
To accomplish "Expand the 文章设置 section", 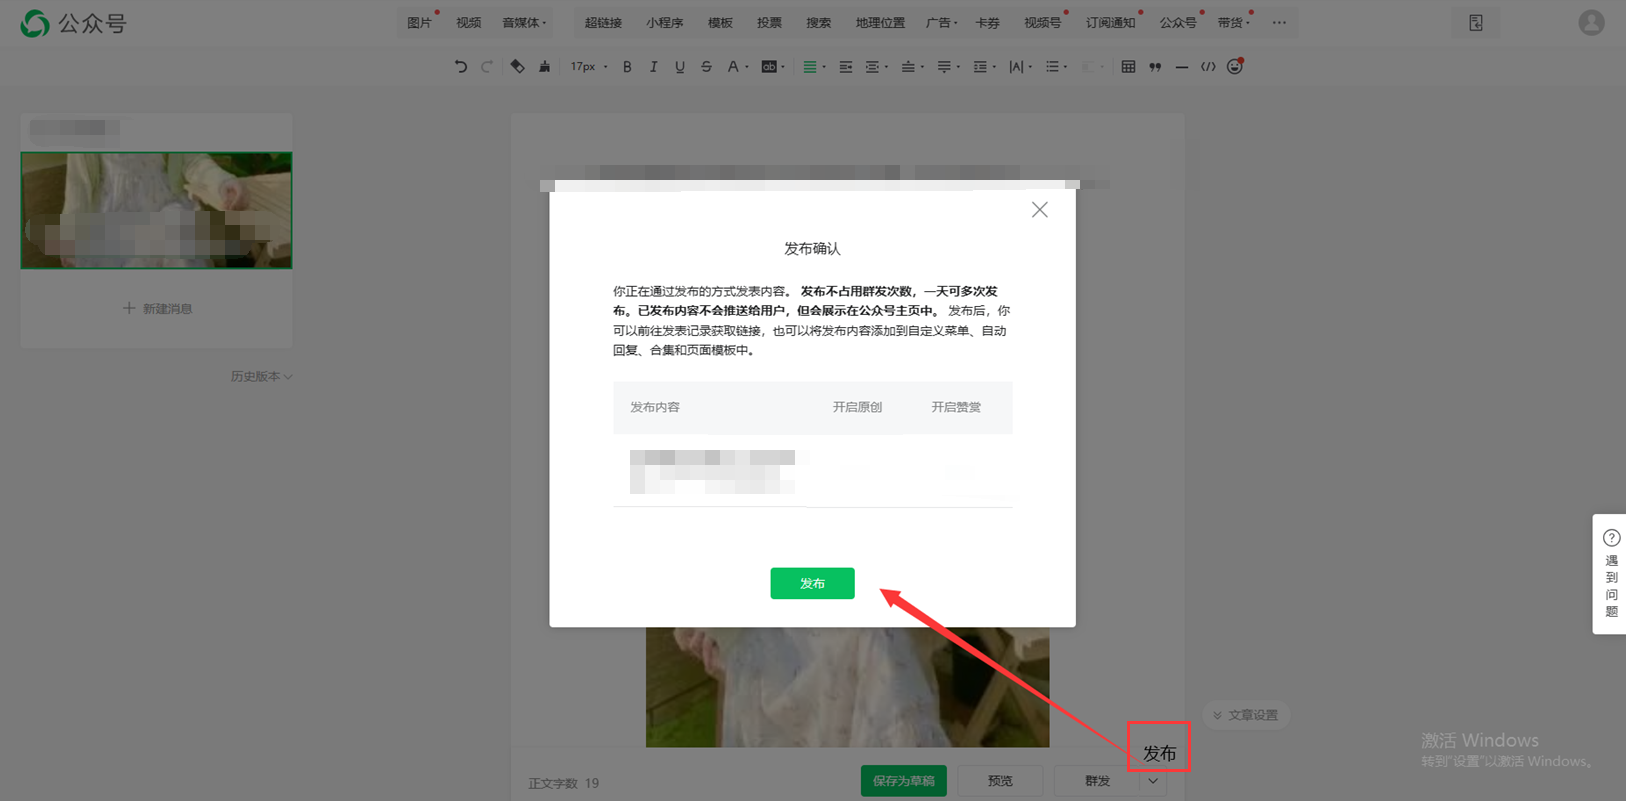I will tap(1246, 715).
